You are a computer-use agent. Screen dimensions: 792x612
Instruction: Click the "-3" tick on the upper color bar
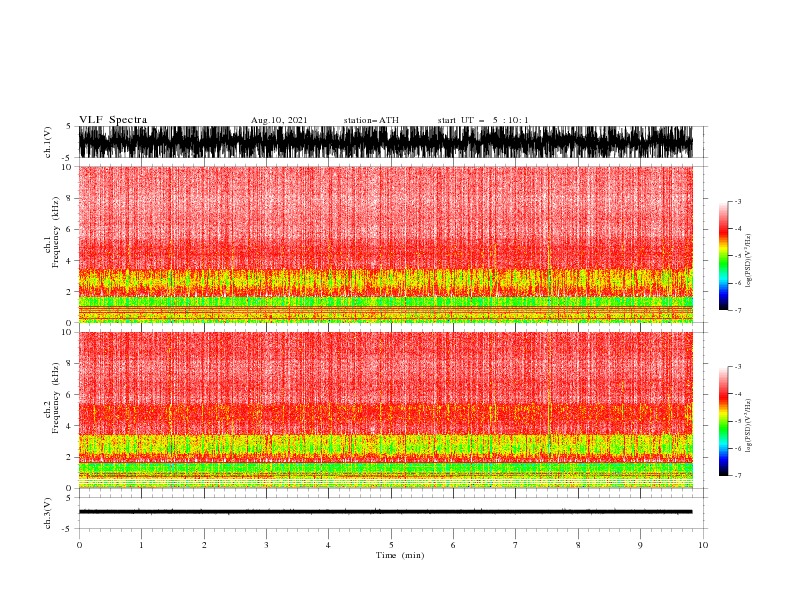737,201
